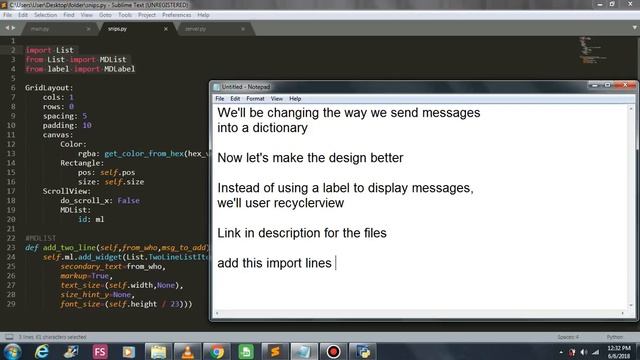The height and width of the screenshot is (360, 640).
Task: Click the red screen recorder taskbar icon
Action: coord(333,351)
